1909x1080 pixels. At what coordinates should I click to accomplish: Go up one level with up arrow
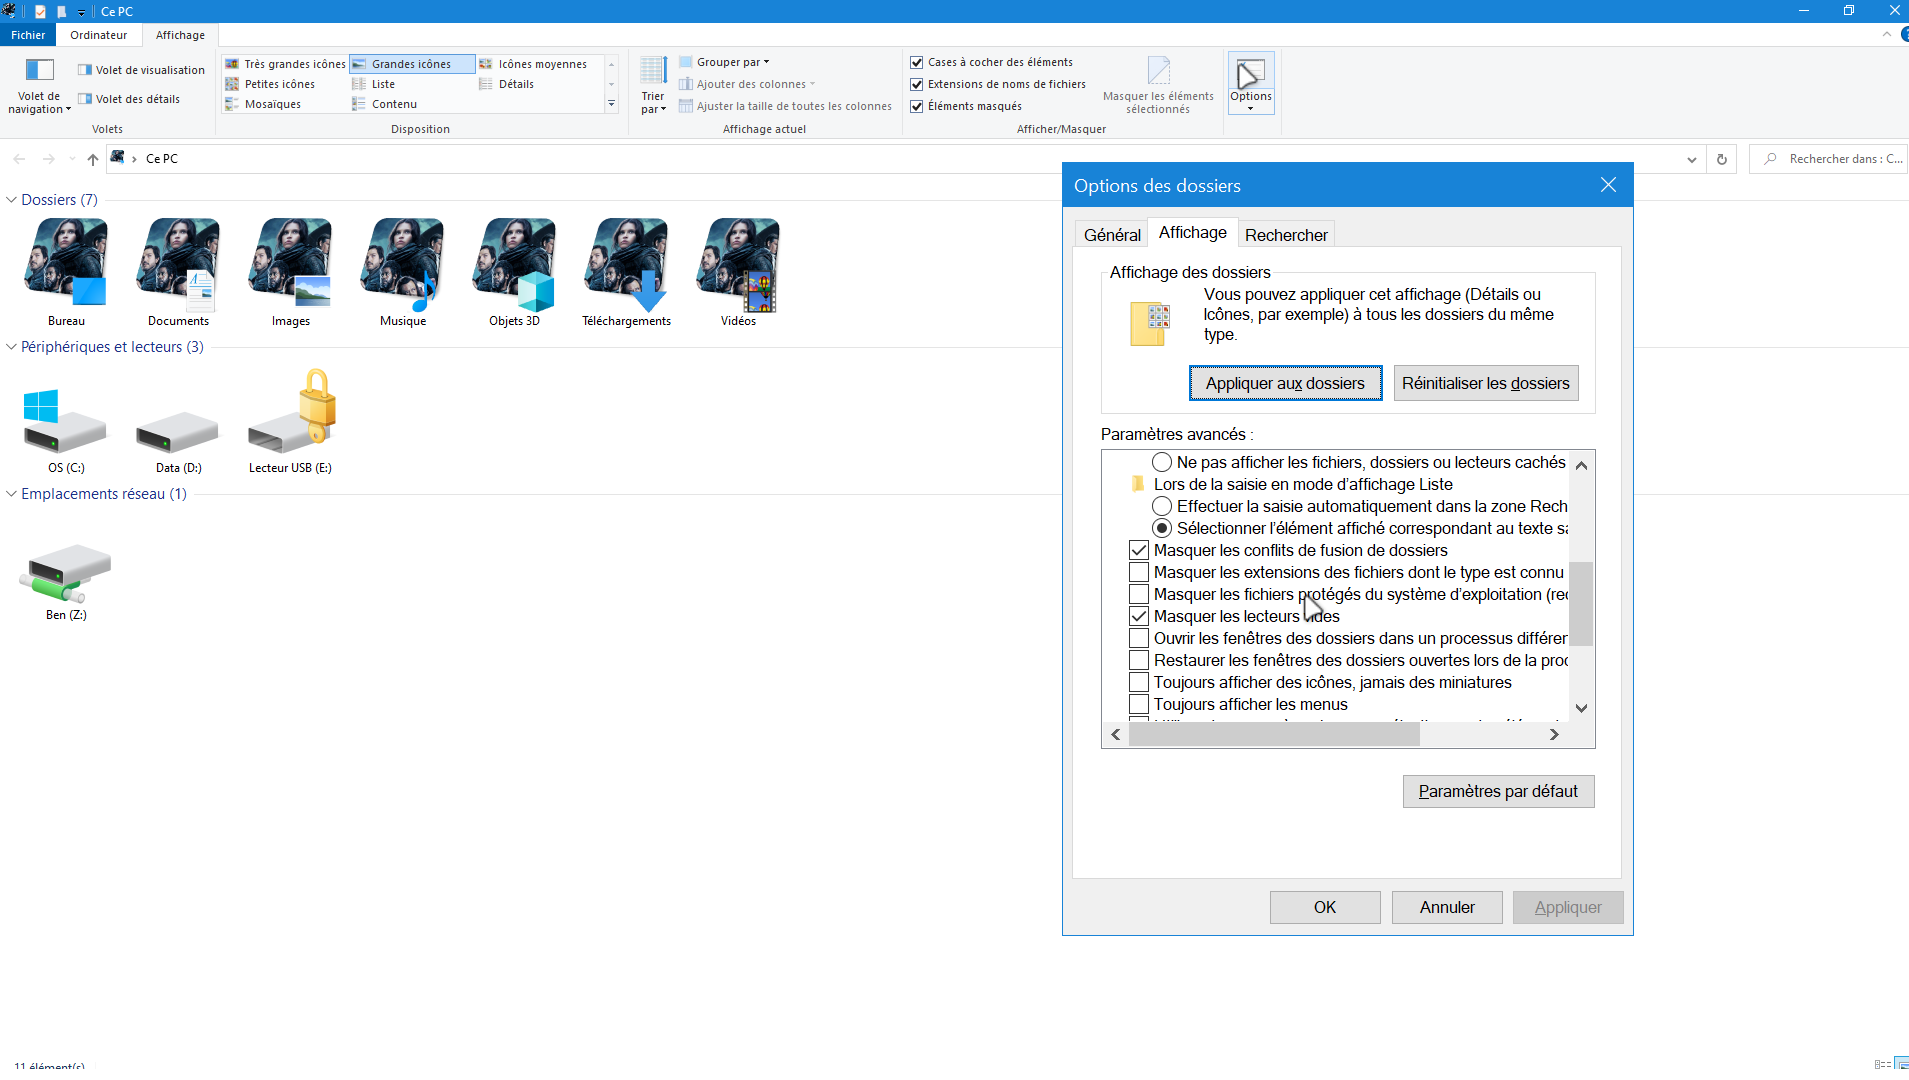coord(93,159)
